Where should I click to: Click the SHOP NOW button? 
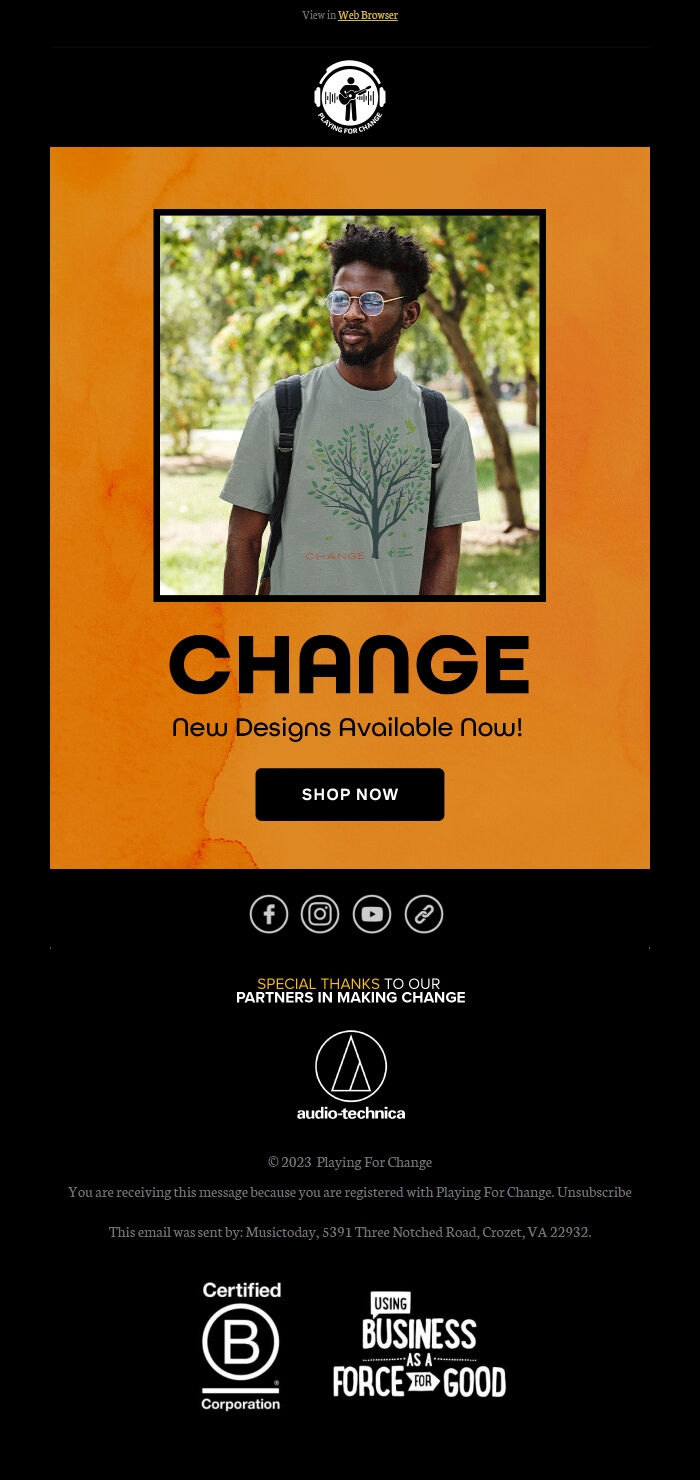click(x=350, y=794)
